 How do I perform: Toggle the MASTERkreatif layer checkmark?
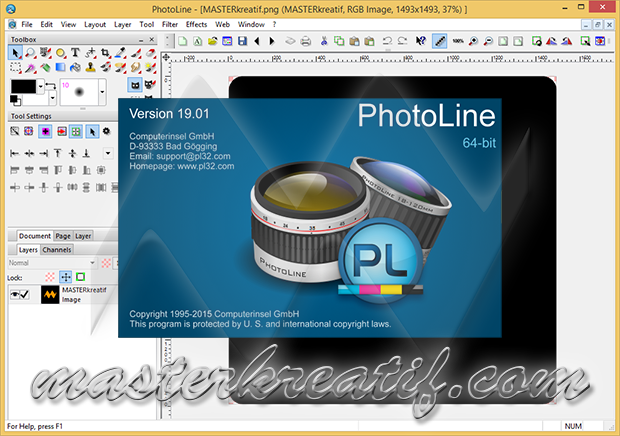coord(25,294)
